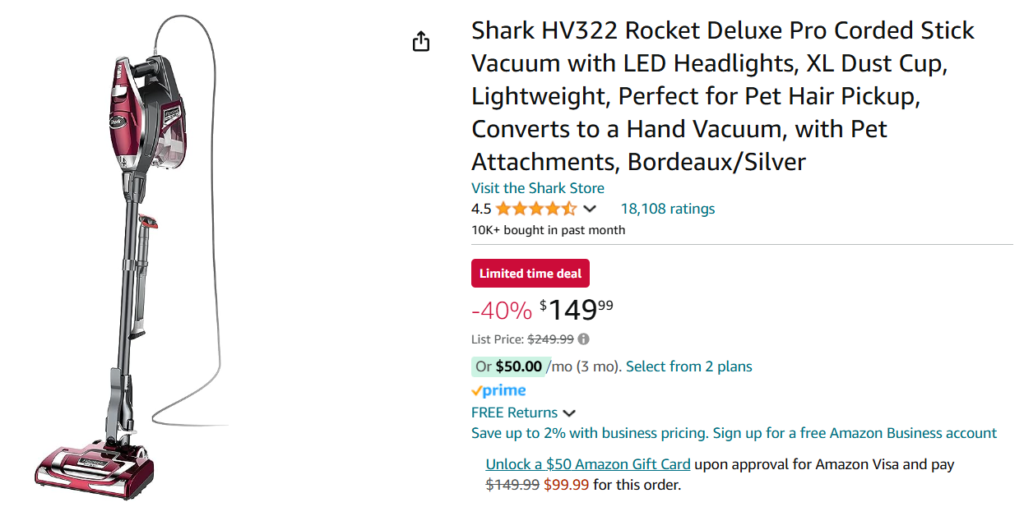
Task: Click the info icon beside the List Price
Action: point(583,339)
